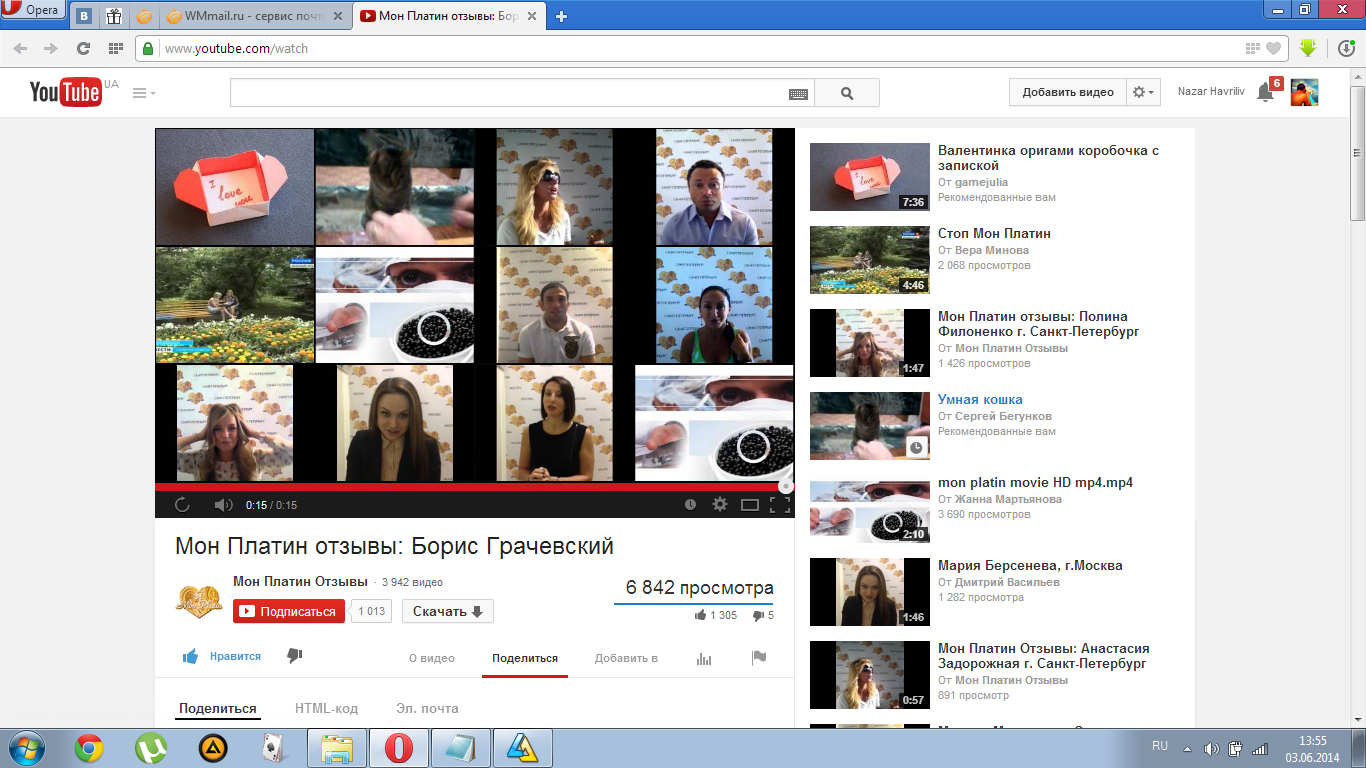Open Windows Explorer folder on taskbar
This screenshot has width=1366, height=768.
pos(337,748)
